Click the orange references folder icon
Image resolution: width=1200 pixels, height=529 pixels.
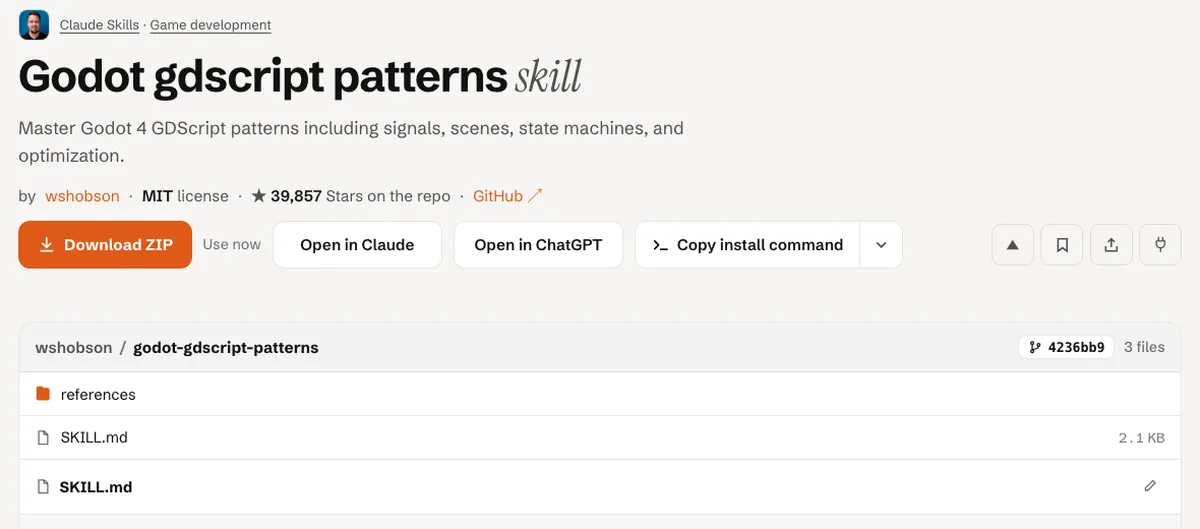click(43, 394)
